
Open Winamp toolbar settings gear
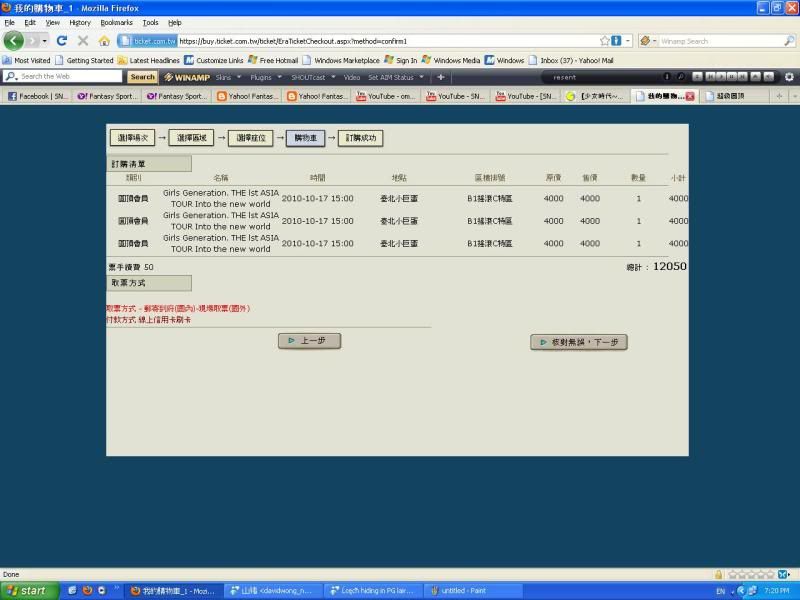click(x=789, y=77)
